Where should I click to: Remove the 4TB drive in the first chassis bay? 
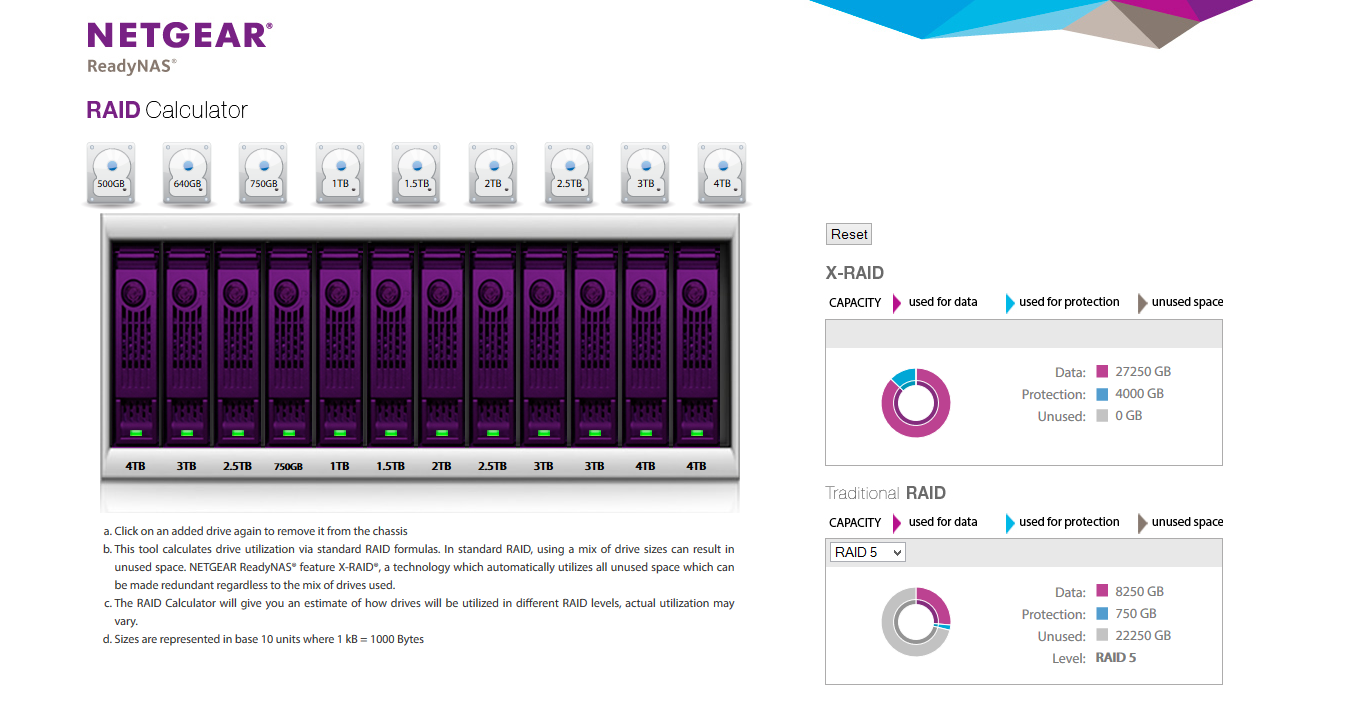point(136,345)
